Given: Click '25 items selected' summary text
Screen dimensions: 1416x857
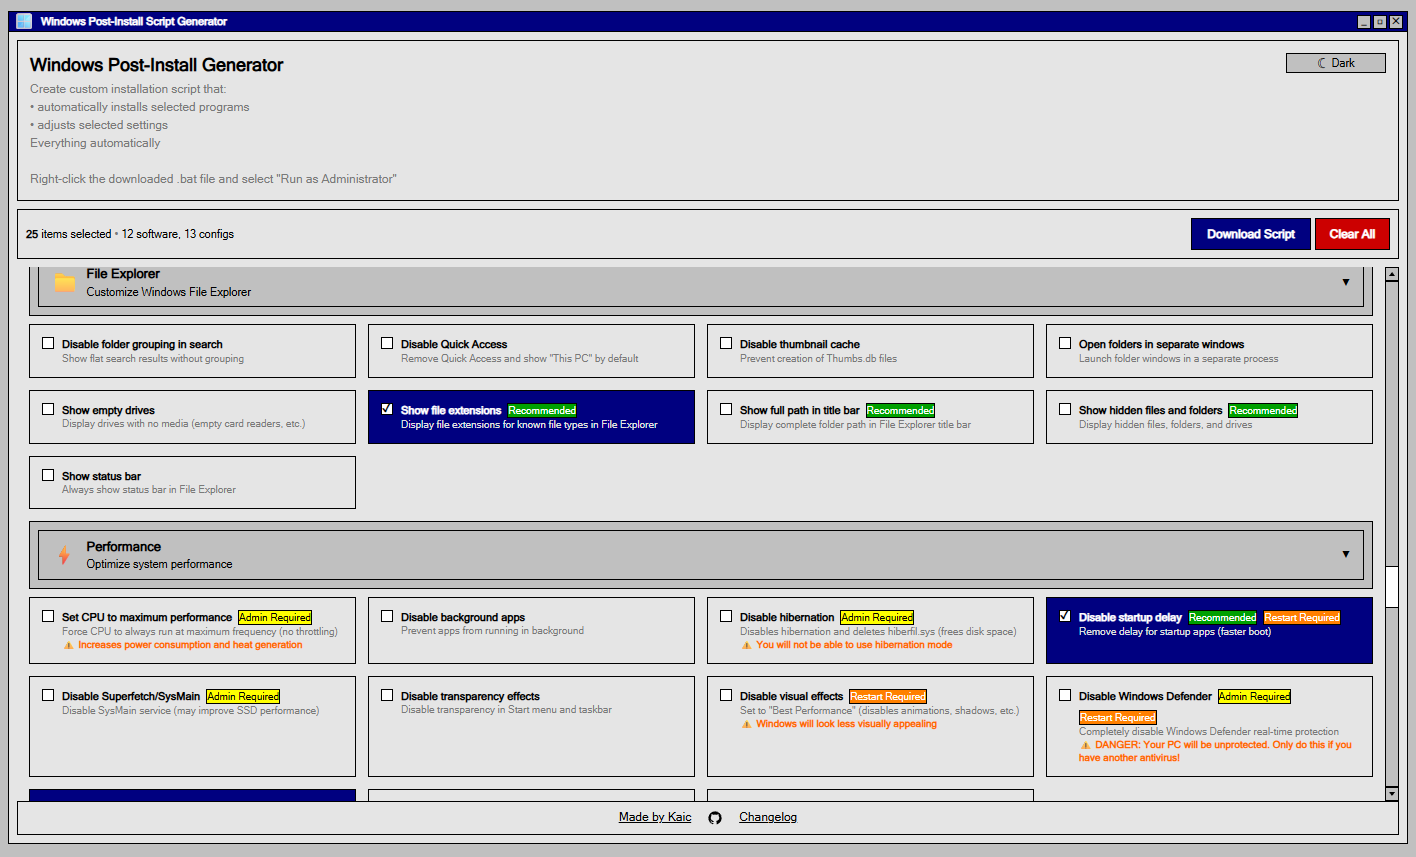Looking at the screenshot, I should coord(69,234).
